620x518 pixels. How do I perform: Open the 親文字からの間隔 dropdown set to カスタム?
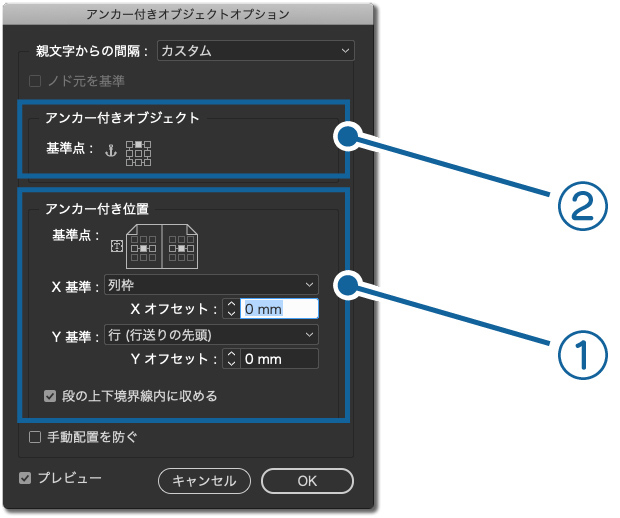(256, 51)
